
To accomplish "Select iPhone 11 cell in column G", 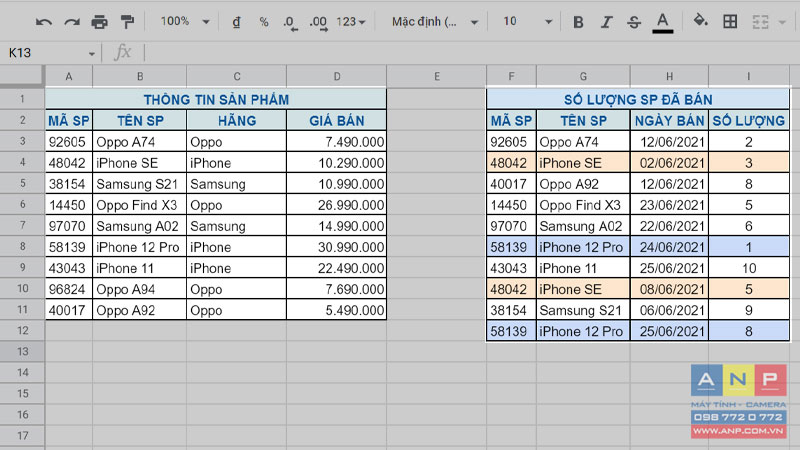I will [583, 268].
